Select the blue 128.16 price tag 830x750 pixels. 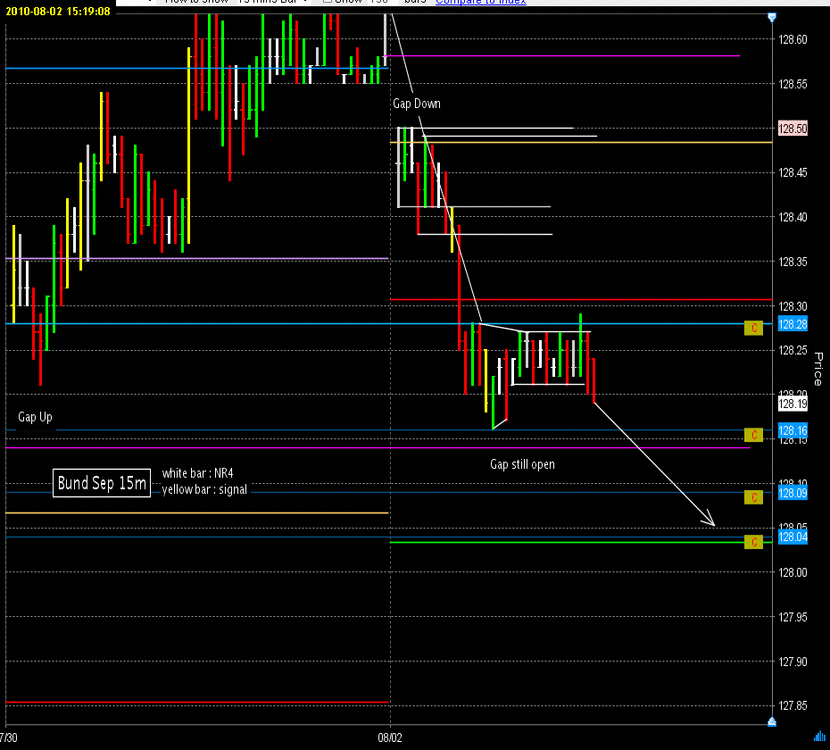[793, 430]
